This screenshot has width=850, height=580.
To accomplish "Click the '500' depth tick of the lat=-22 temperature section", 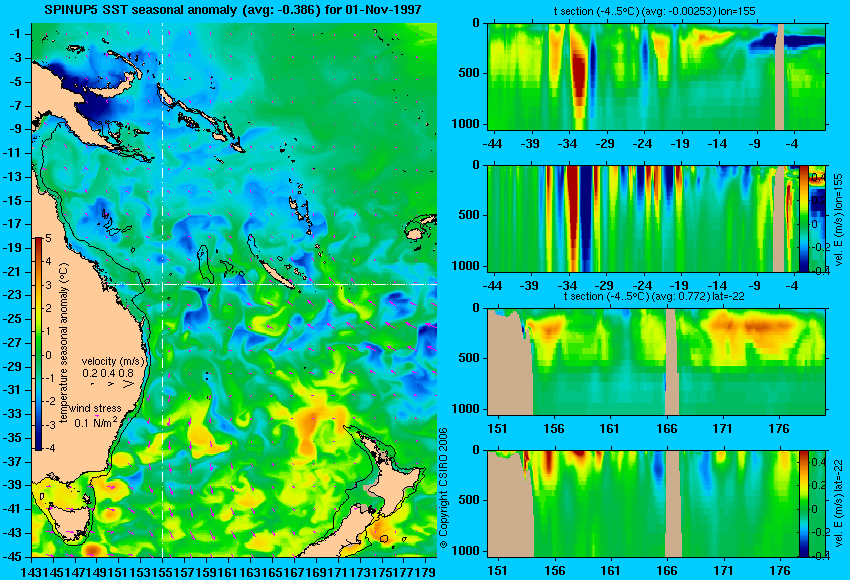I will [469, 358].
